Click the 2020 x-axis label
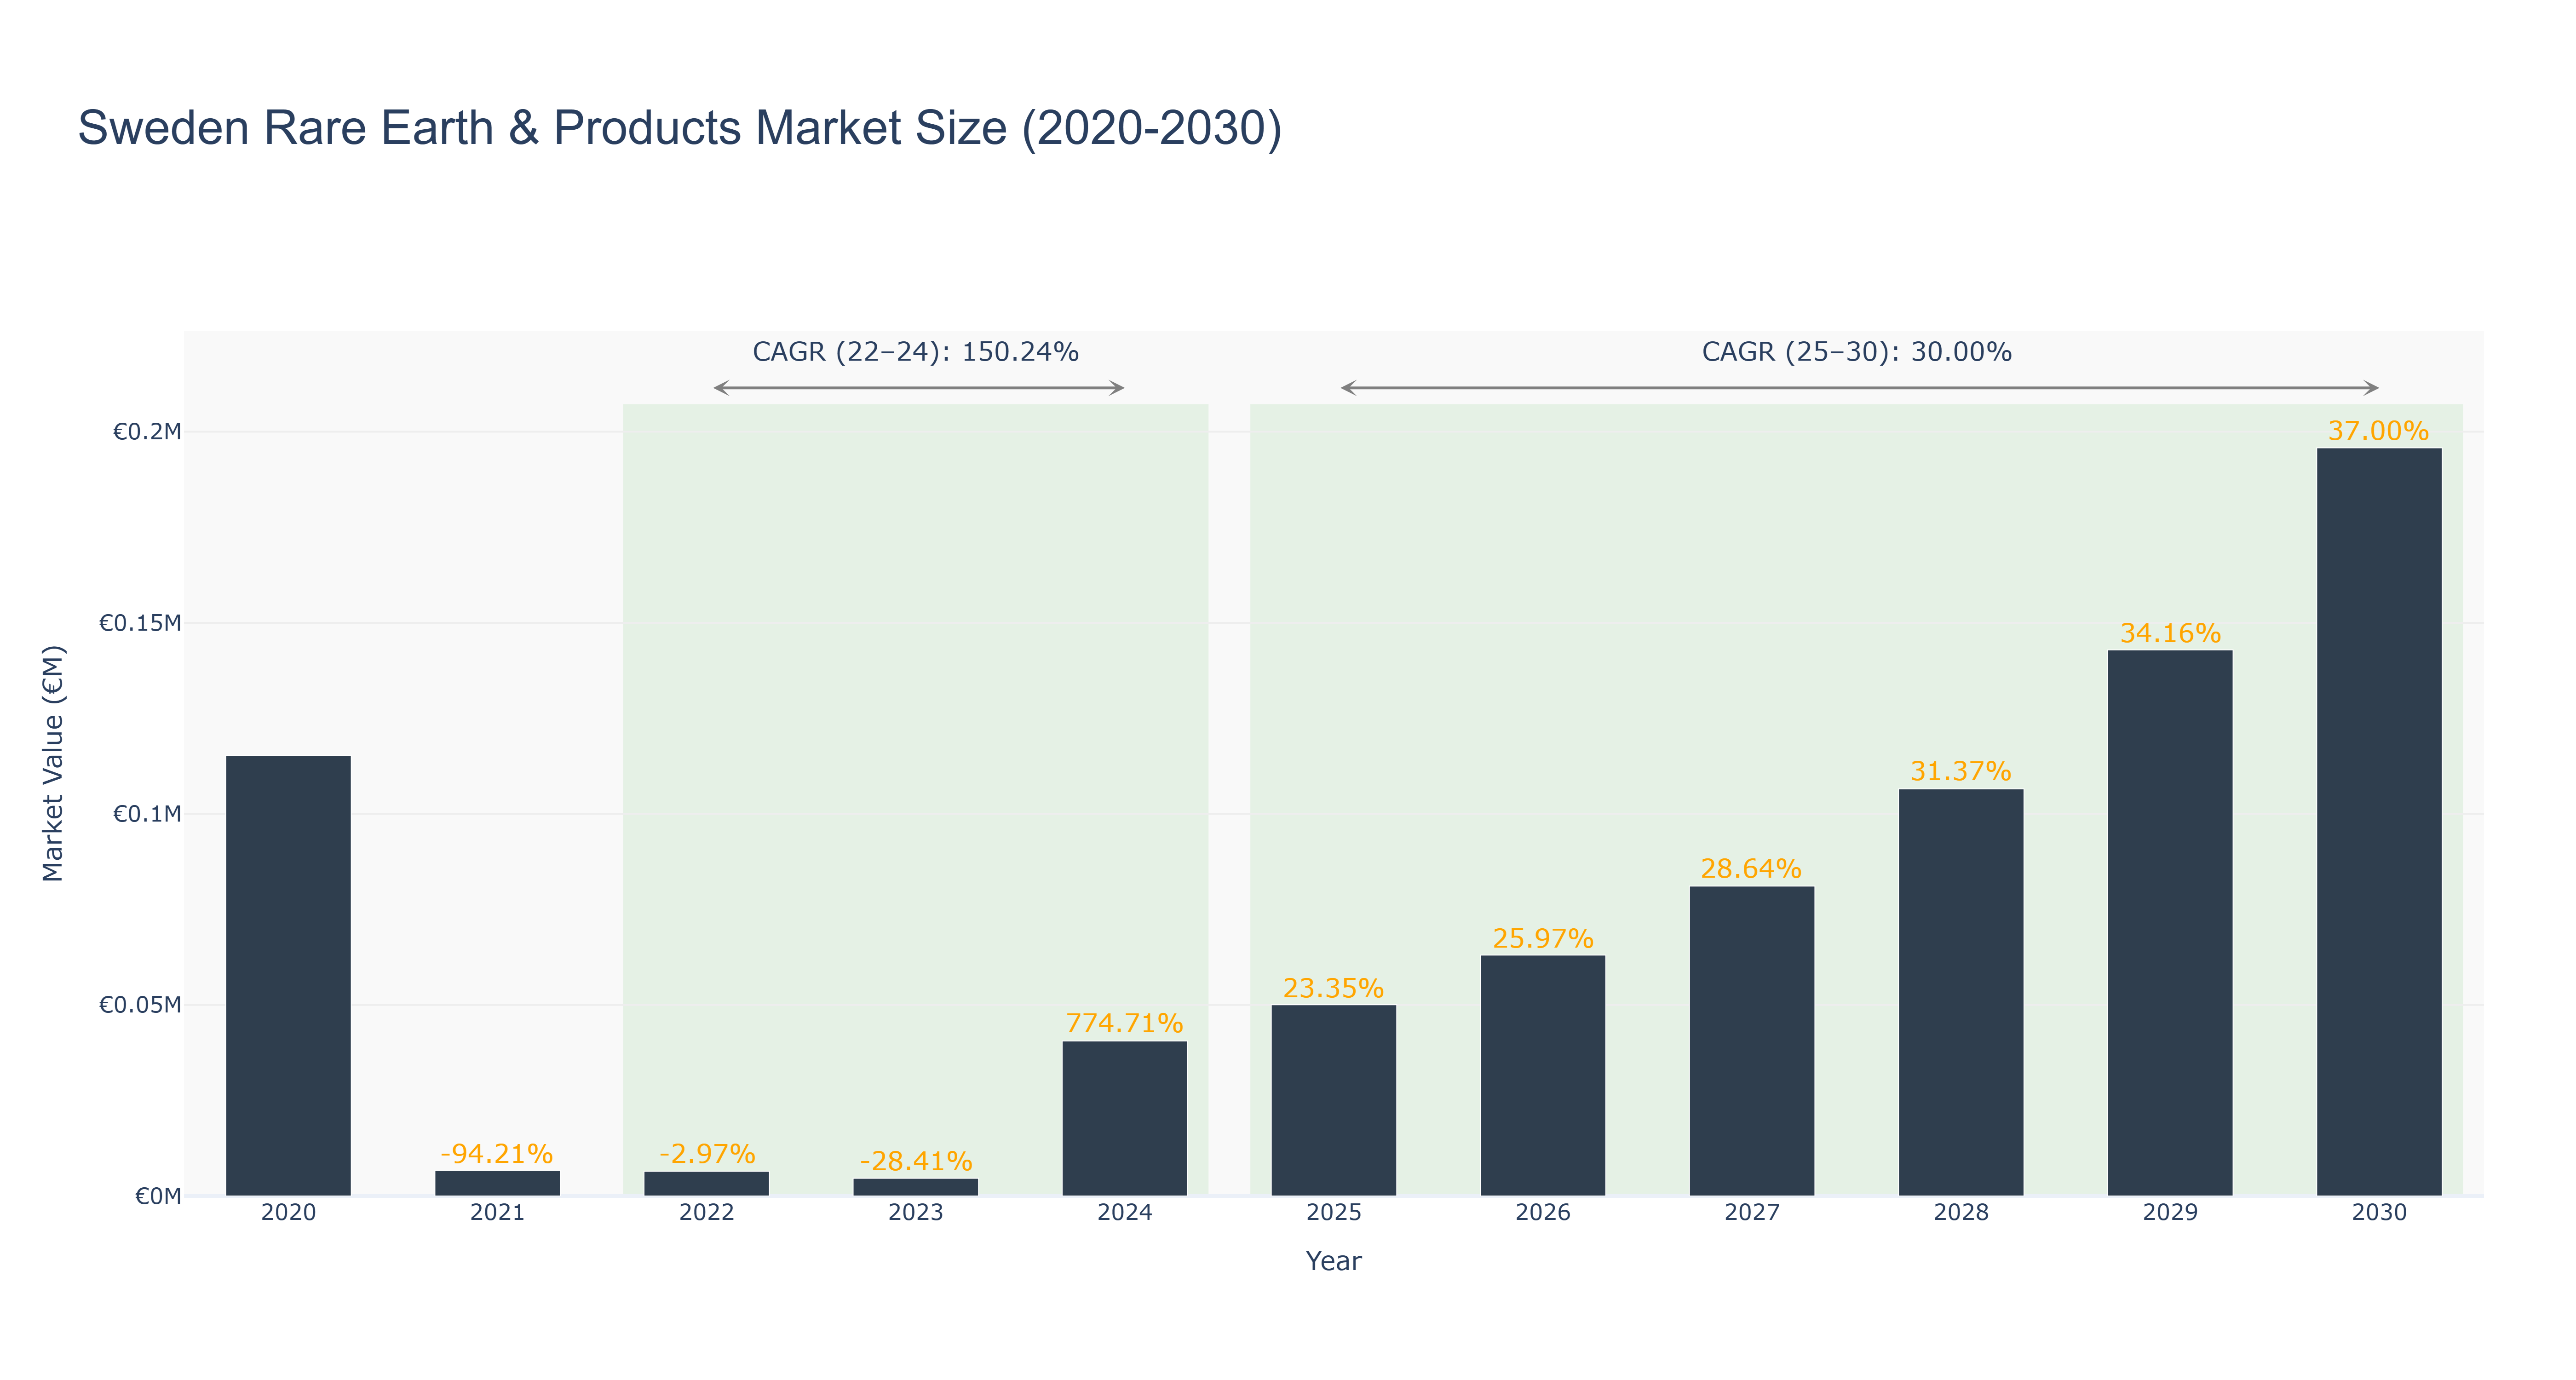 click(x=288, y=1212)
